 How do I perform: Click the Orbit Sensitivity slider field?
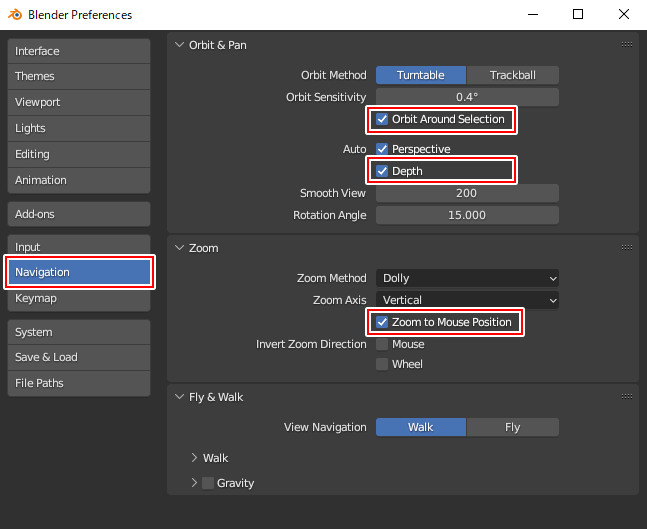pos(467,97)
